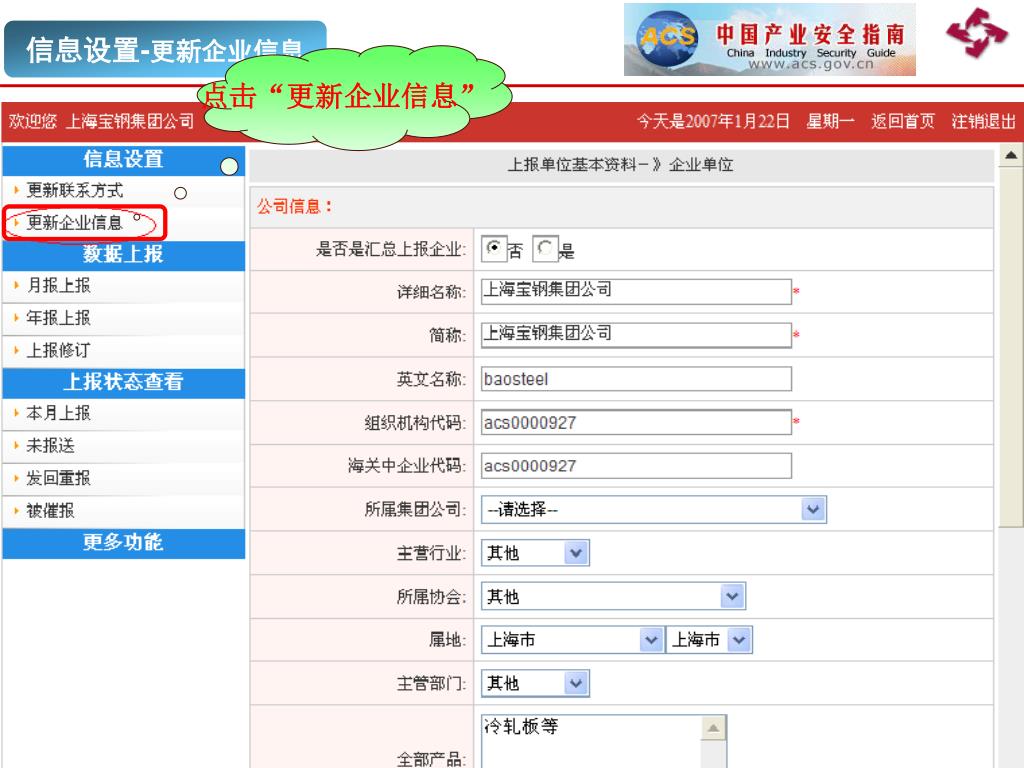The width and height of the screenshot is (1024, 768).
Task: Open the second 属地 city dropdown
Action: tap(709, 640)
